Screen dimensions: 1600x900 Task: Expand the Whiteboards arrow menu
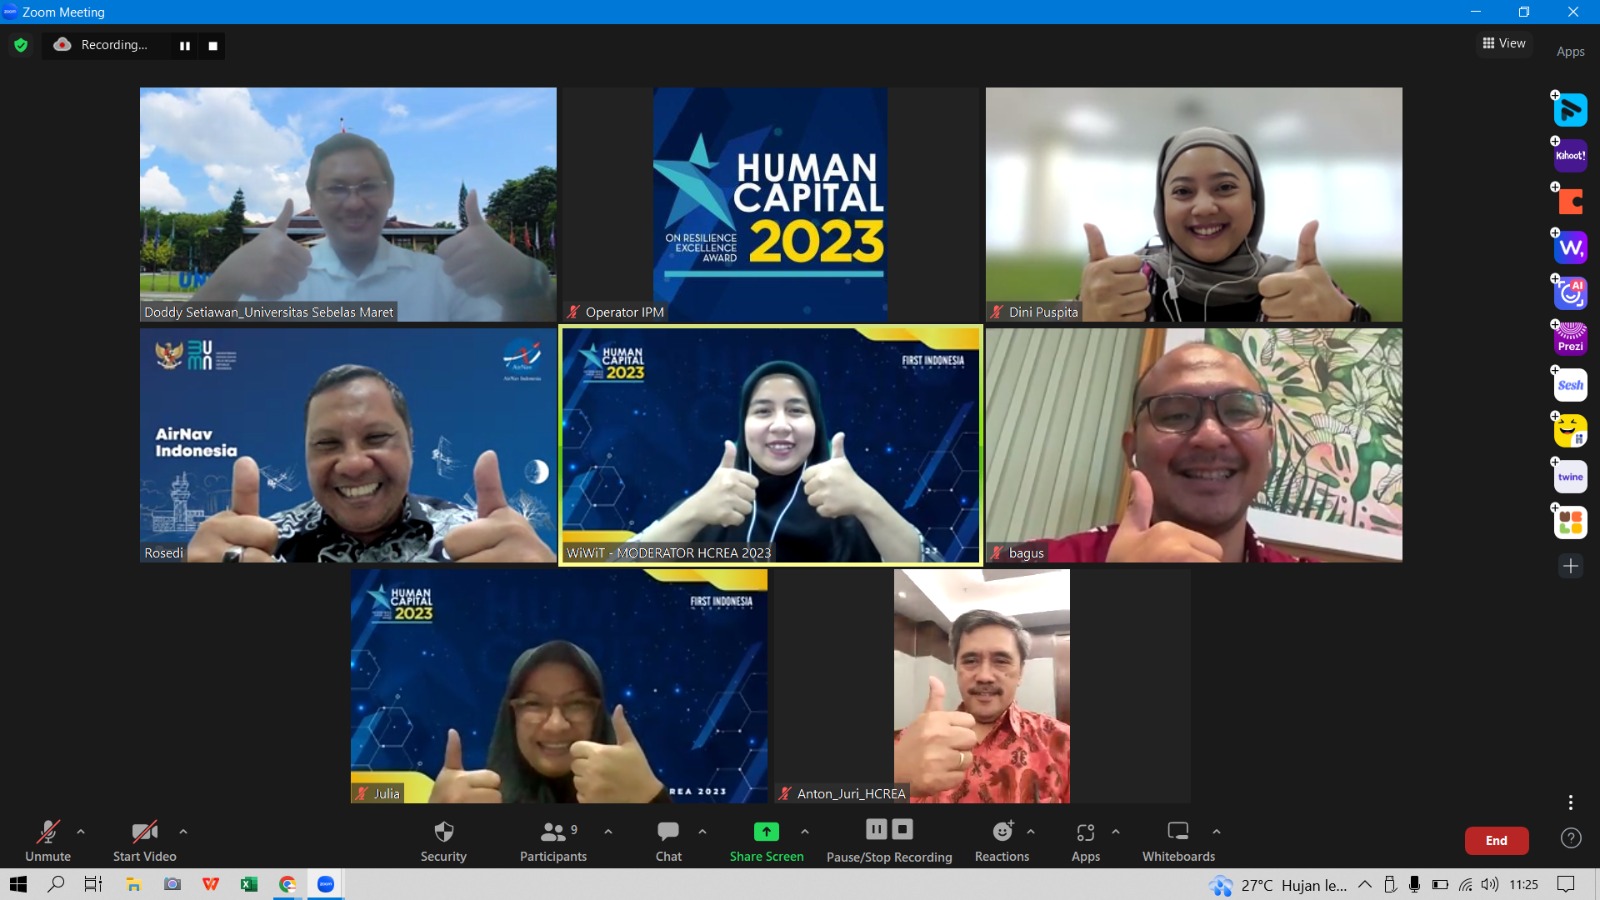click(x=1216, y=831)
